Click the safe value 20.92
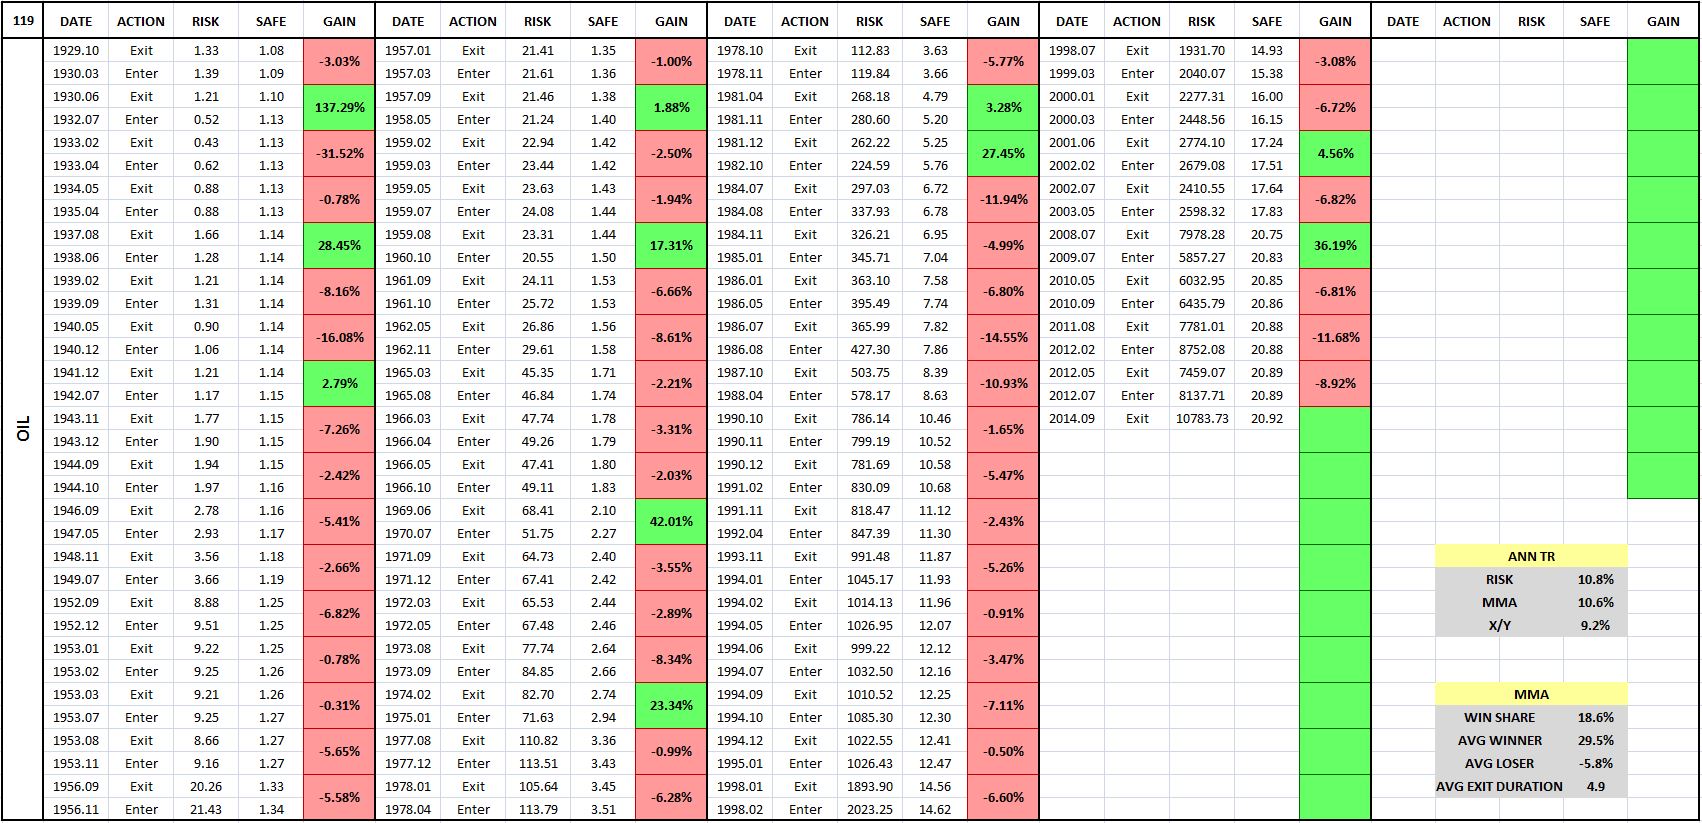 (1267, 418)
